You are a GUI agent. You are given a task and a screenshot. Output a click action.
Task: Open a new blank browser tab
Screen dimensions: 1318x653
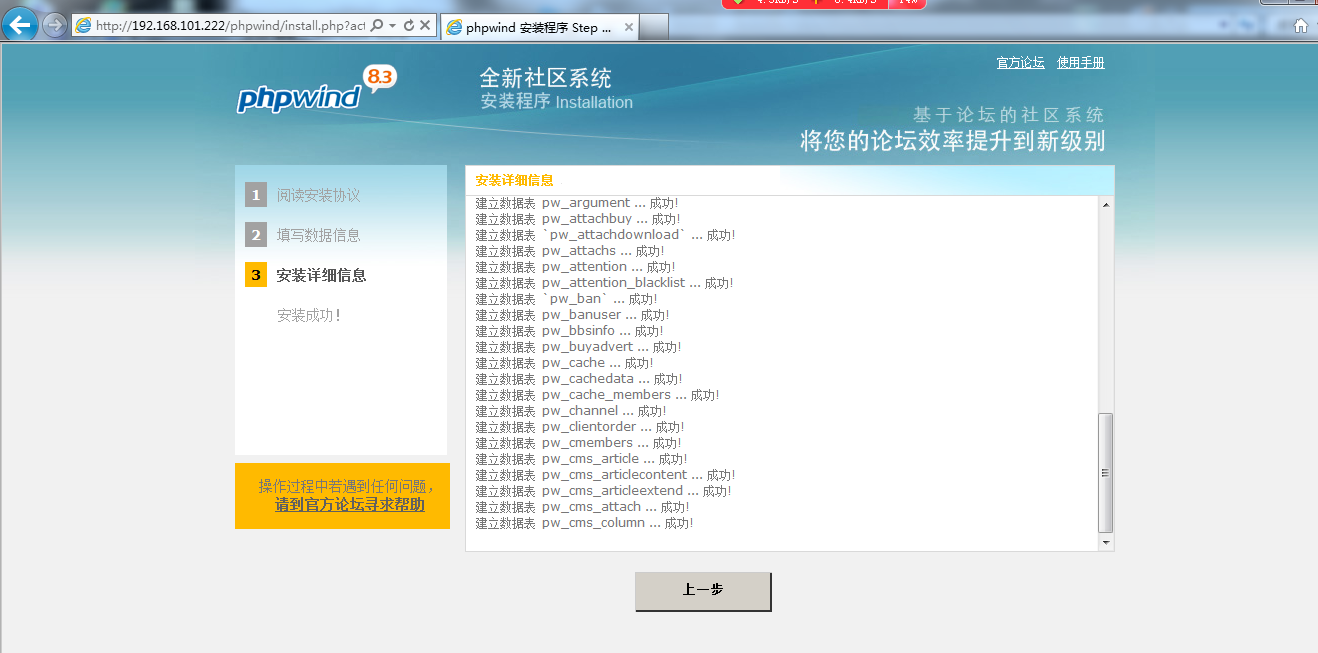pyautogui.click(x=655, y=28)
